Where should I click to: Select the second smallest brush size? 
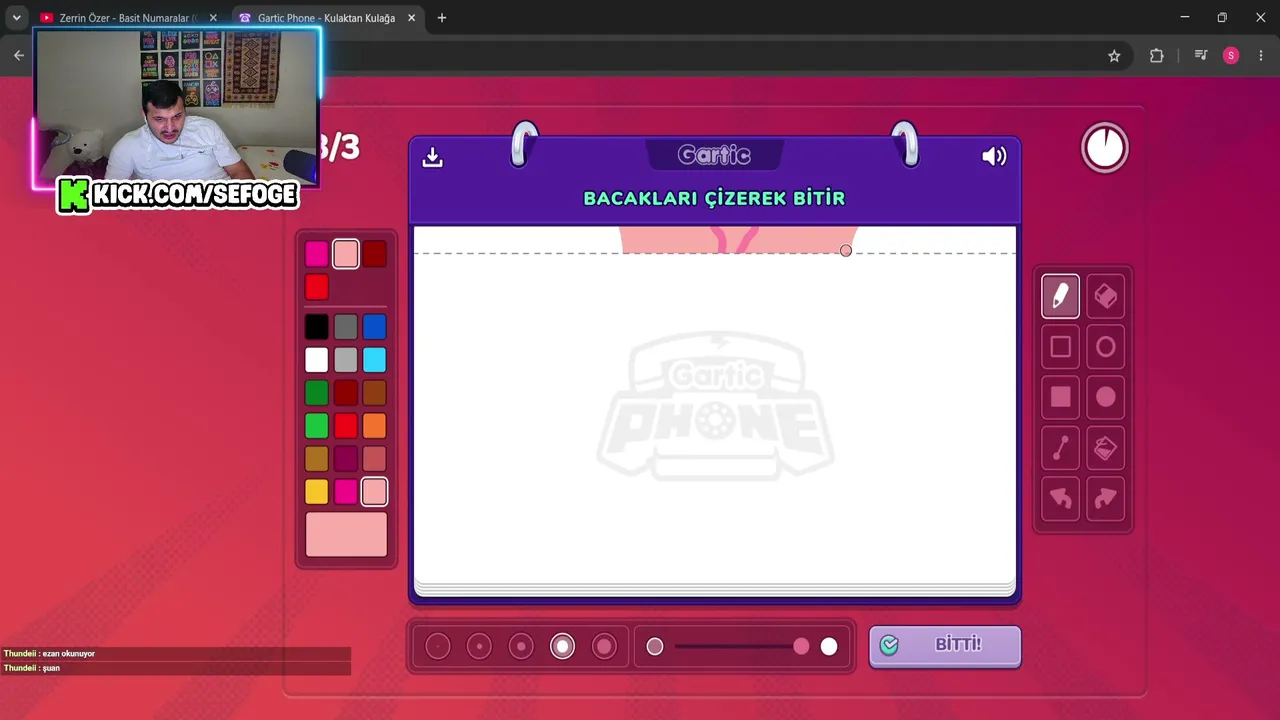(479, 647)
